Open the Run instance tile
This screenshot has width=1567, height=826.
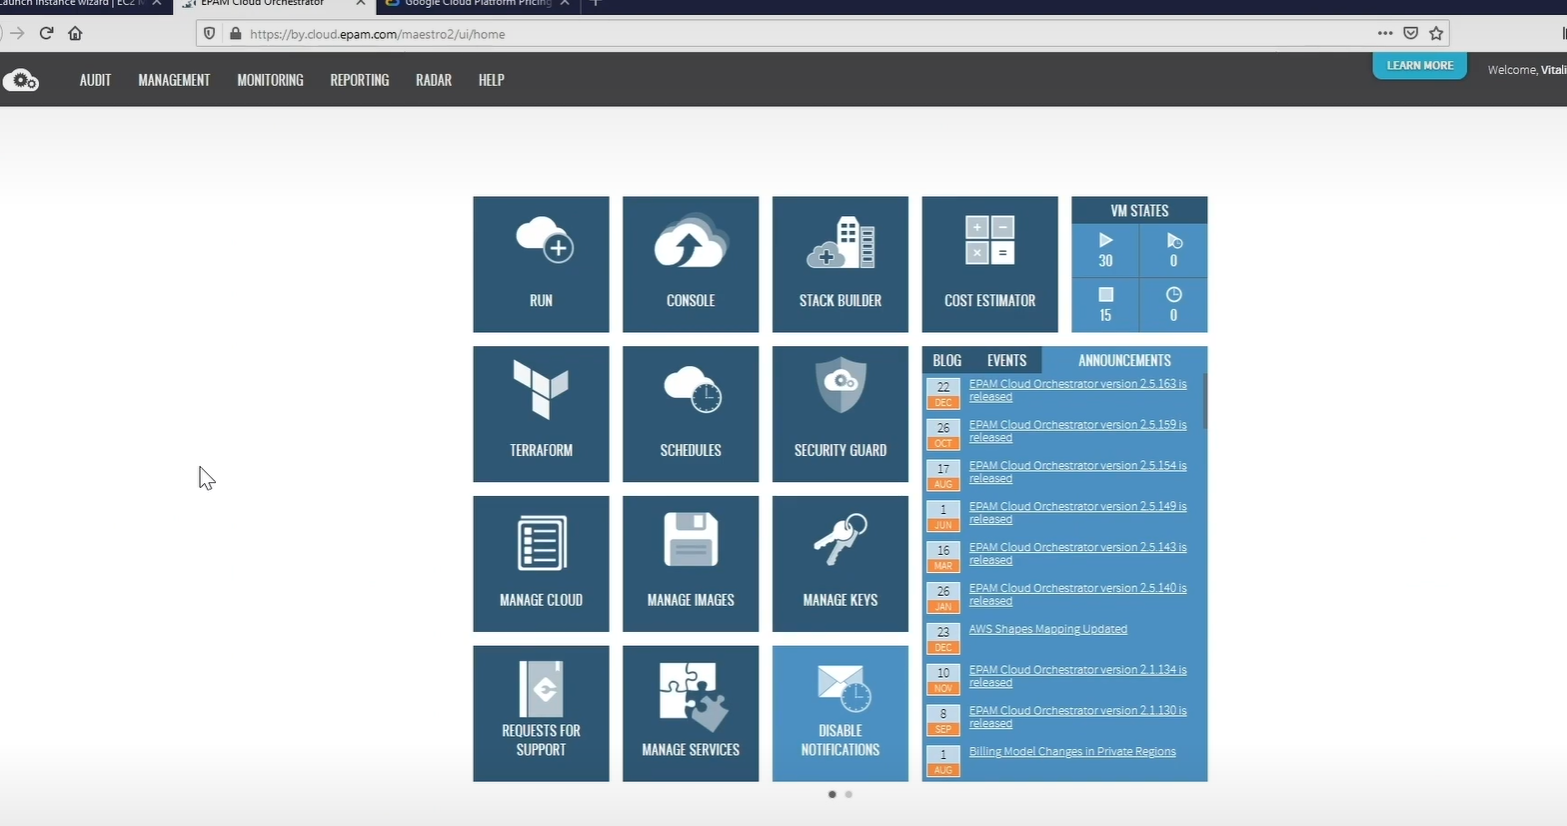(x=541, y=264)
